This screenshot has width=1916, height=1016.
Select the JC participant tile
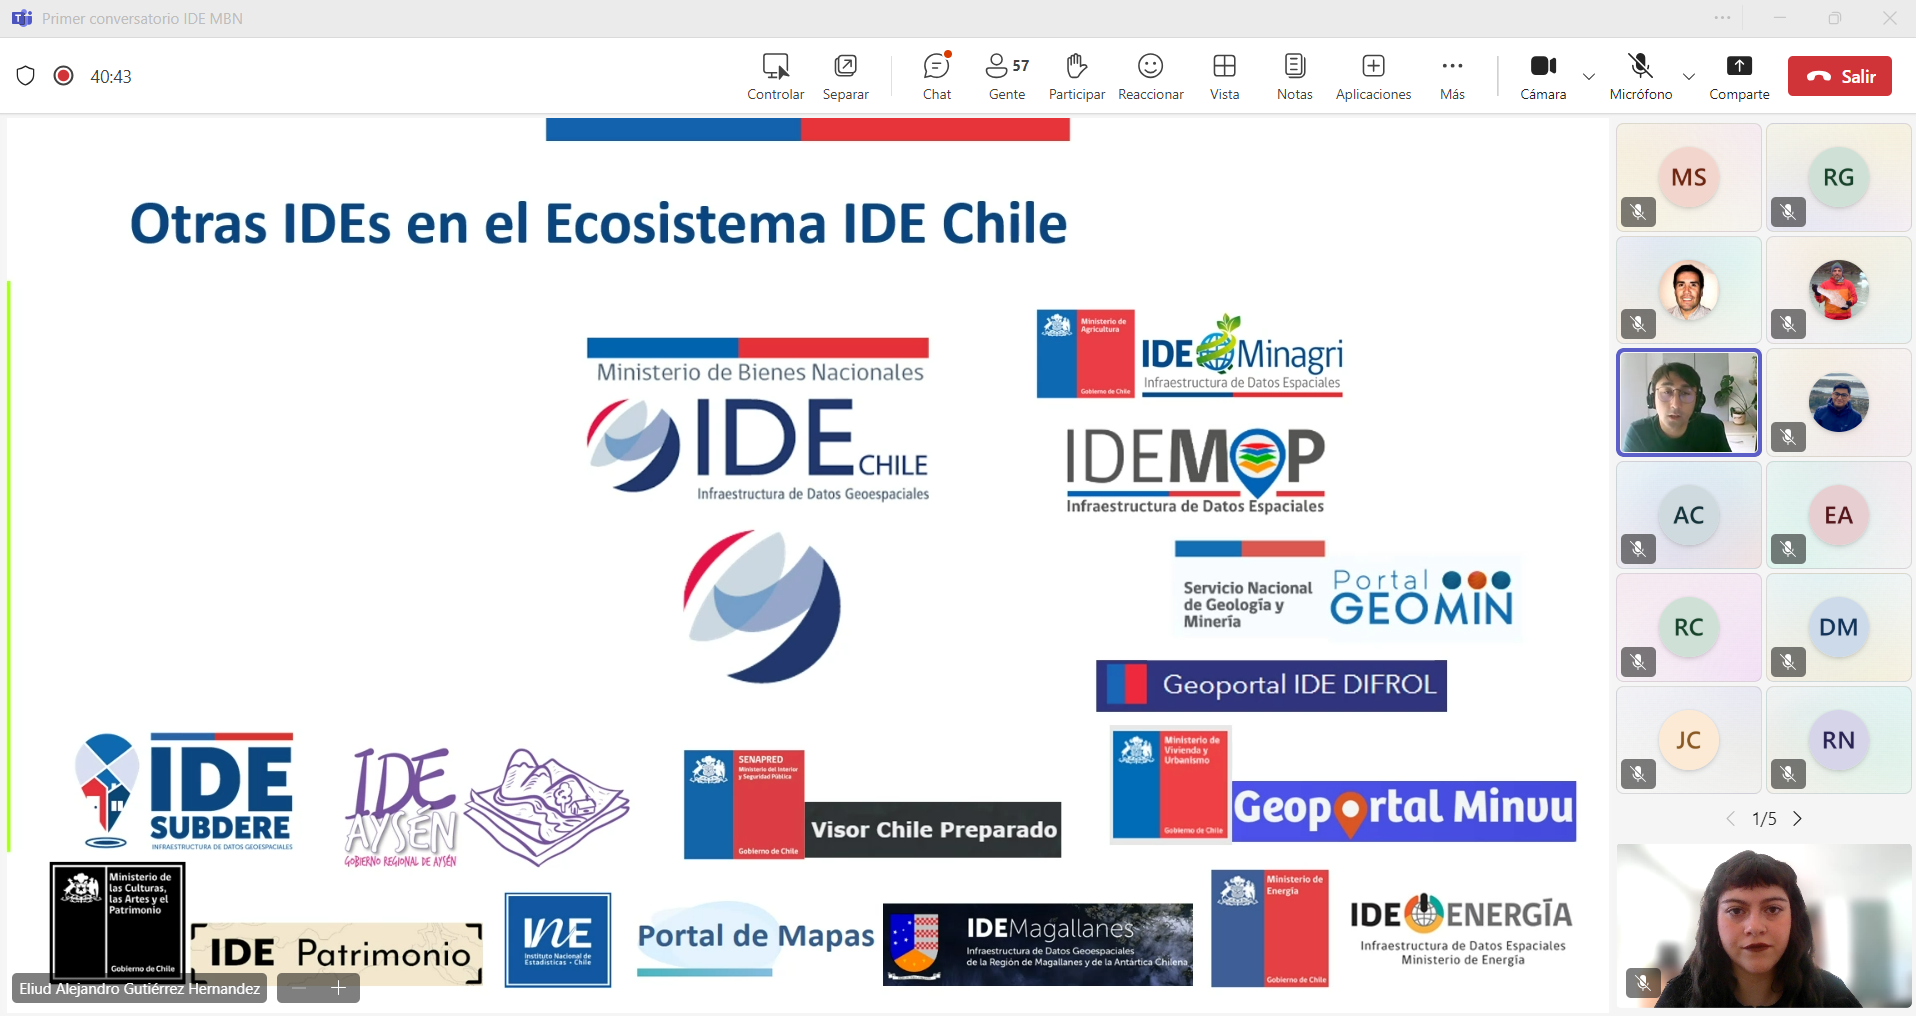(x=1689, y=740)
